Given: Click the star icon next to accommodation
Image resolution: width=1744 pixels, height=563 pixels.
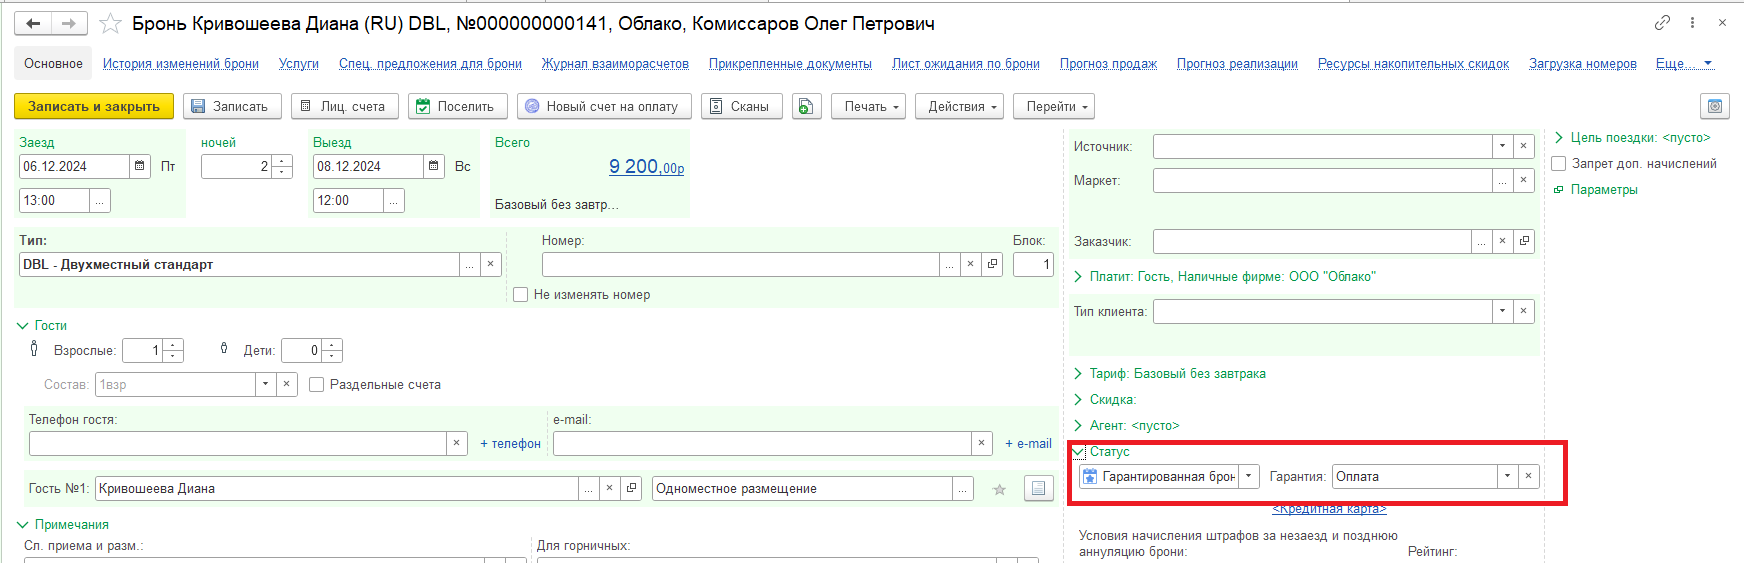Looking at the screenshot, I should click(x=999, y=489).
